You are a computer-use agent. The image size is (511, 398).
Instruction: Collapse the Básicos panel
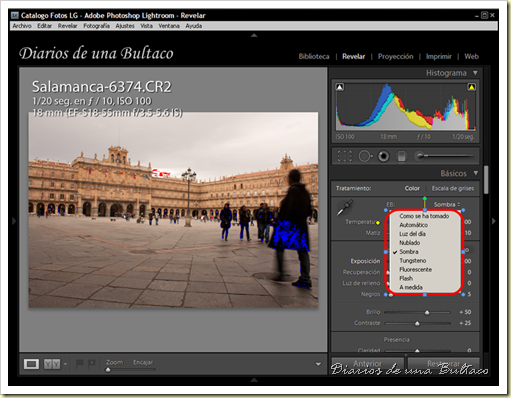coord(476,173)
